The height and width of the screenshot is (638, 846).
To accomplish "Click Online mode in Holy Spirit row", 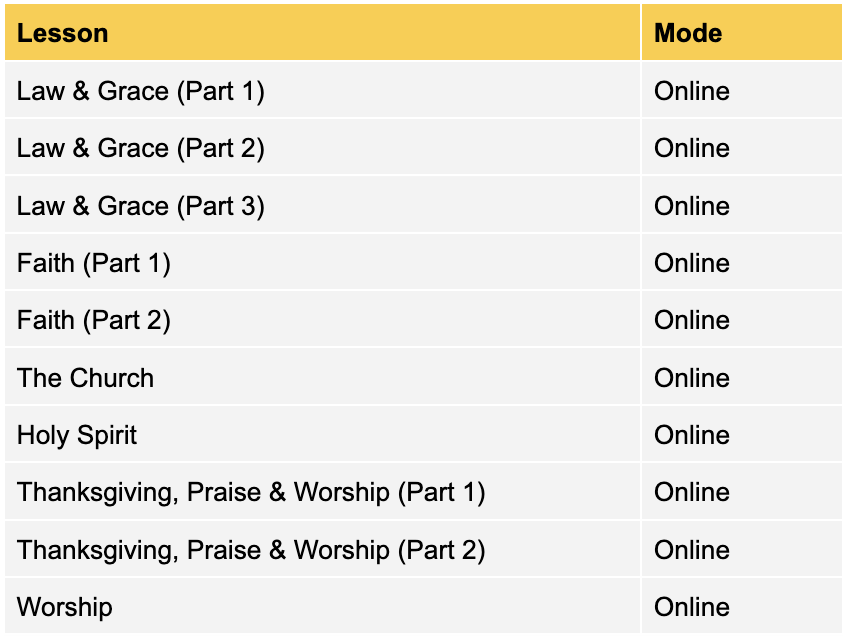I will (x=692, y=435).
